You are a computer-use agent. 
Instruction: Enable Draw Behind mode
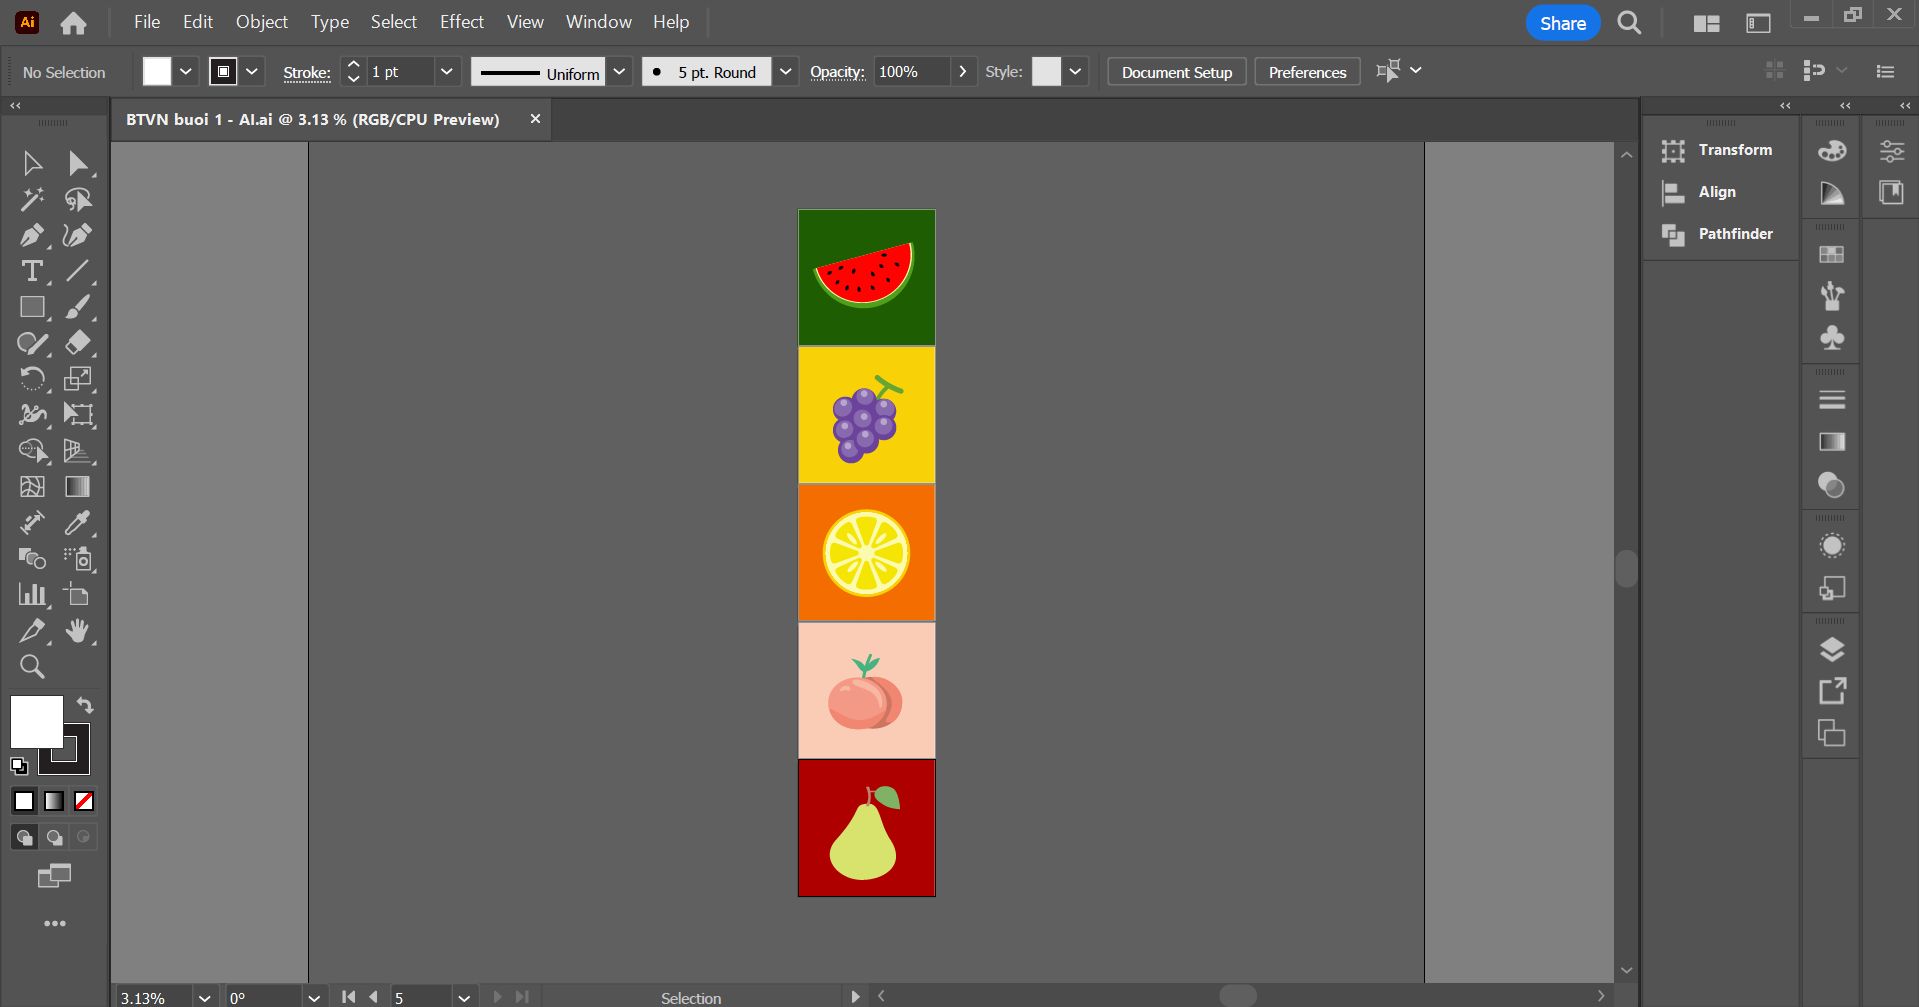click(x=54, y=837)
